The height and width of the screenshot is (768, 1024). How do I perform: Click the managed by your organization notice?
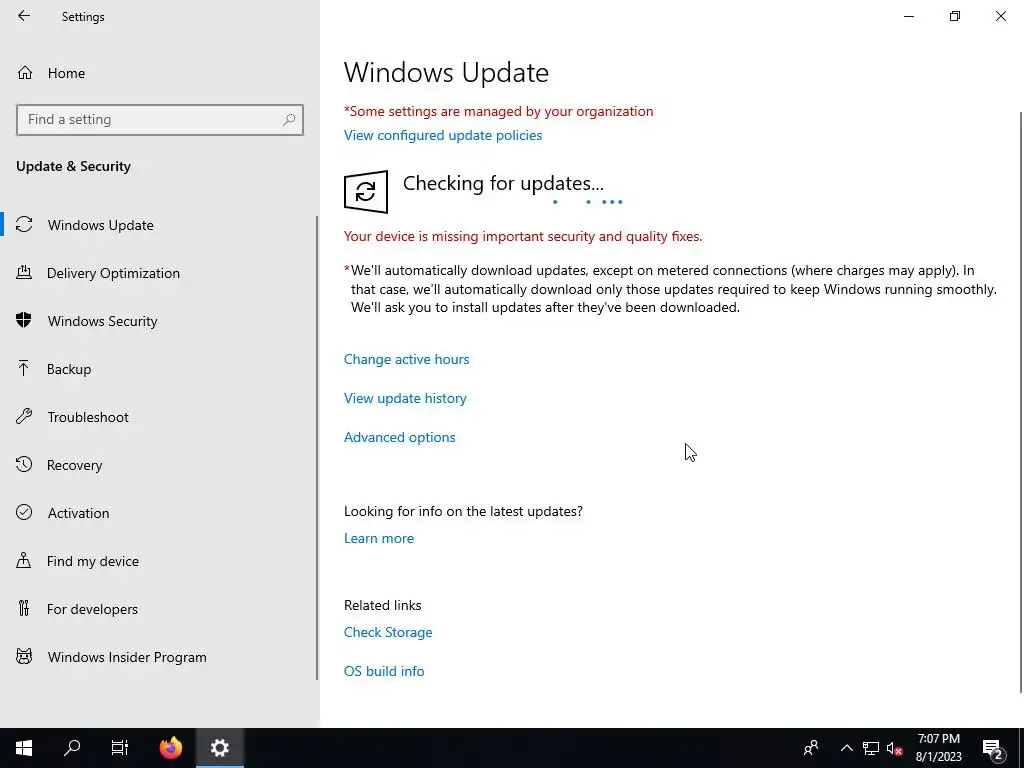(x=498, y=111)
